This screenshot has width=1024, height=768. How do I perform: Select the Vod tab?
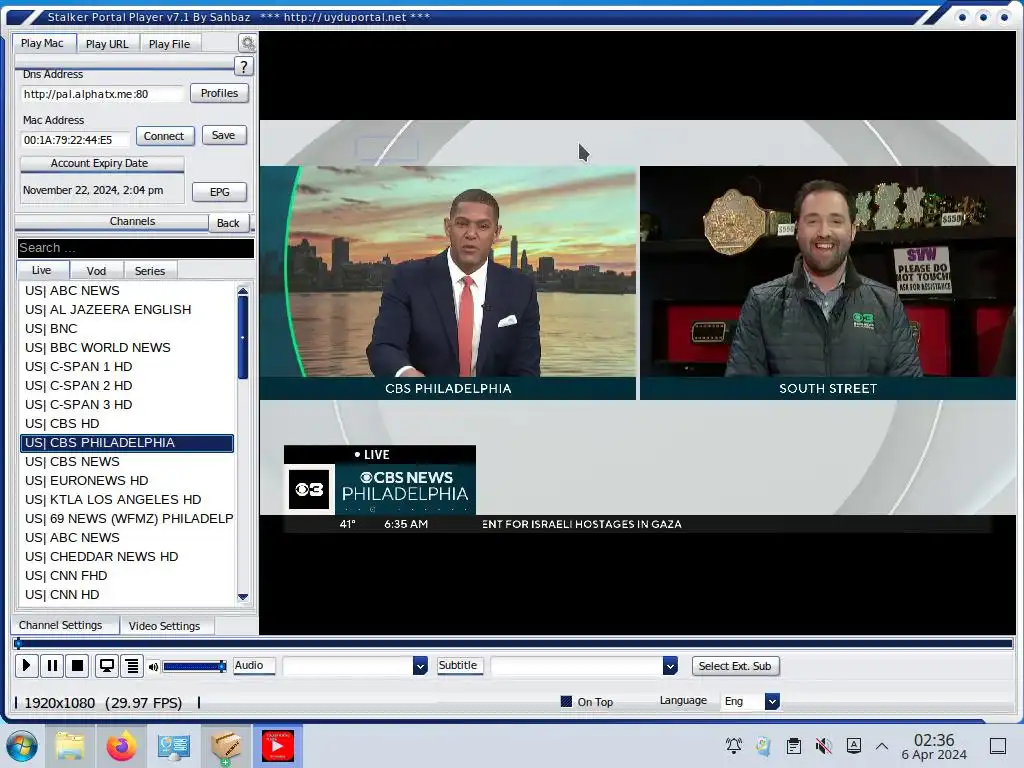(96, 271)
